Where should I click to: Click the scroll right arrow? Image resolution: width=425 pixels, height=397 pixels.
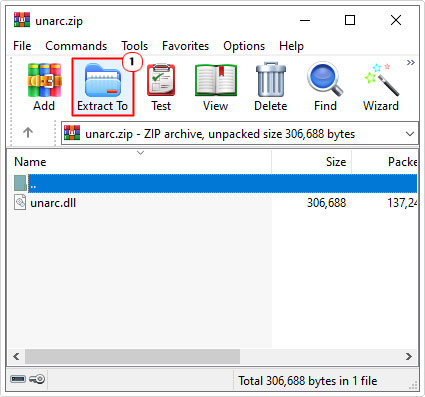(409, 357)
